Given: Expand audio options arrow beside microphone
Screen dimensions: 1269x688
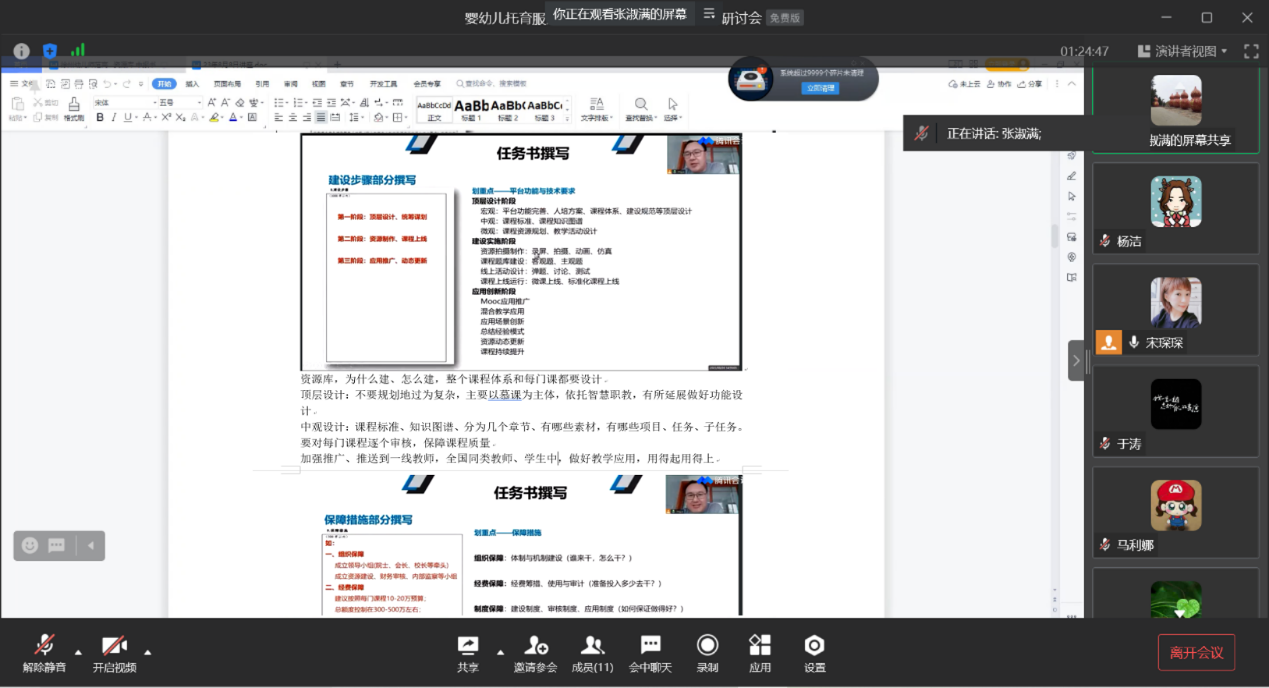Looking at the screenshot, I should pyautogui.click(x=79, y=646).
